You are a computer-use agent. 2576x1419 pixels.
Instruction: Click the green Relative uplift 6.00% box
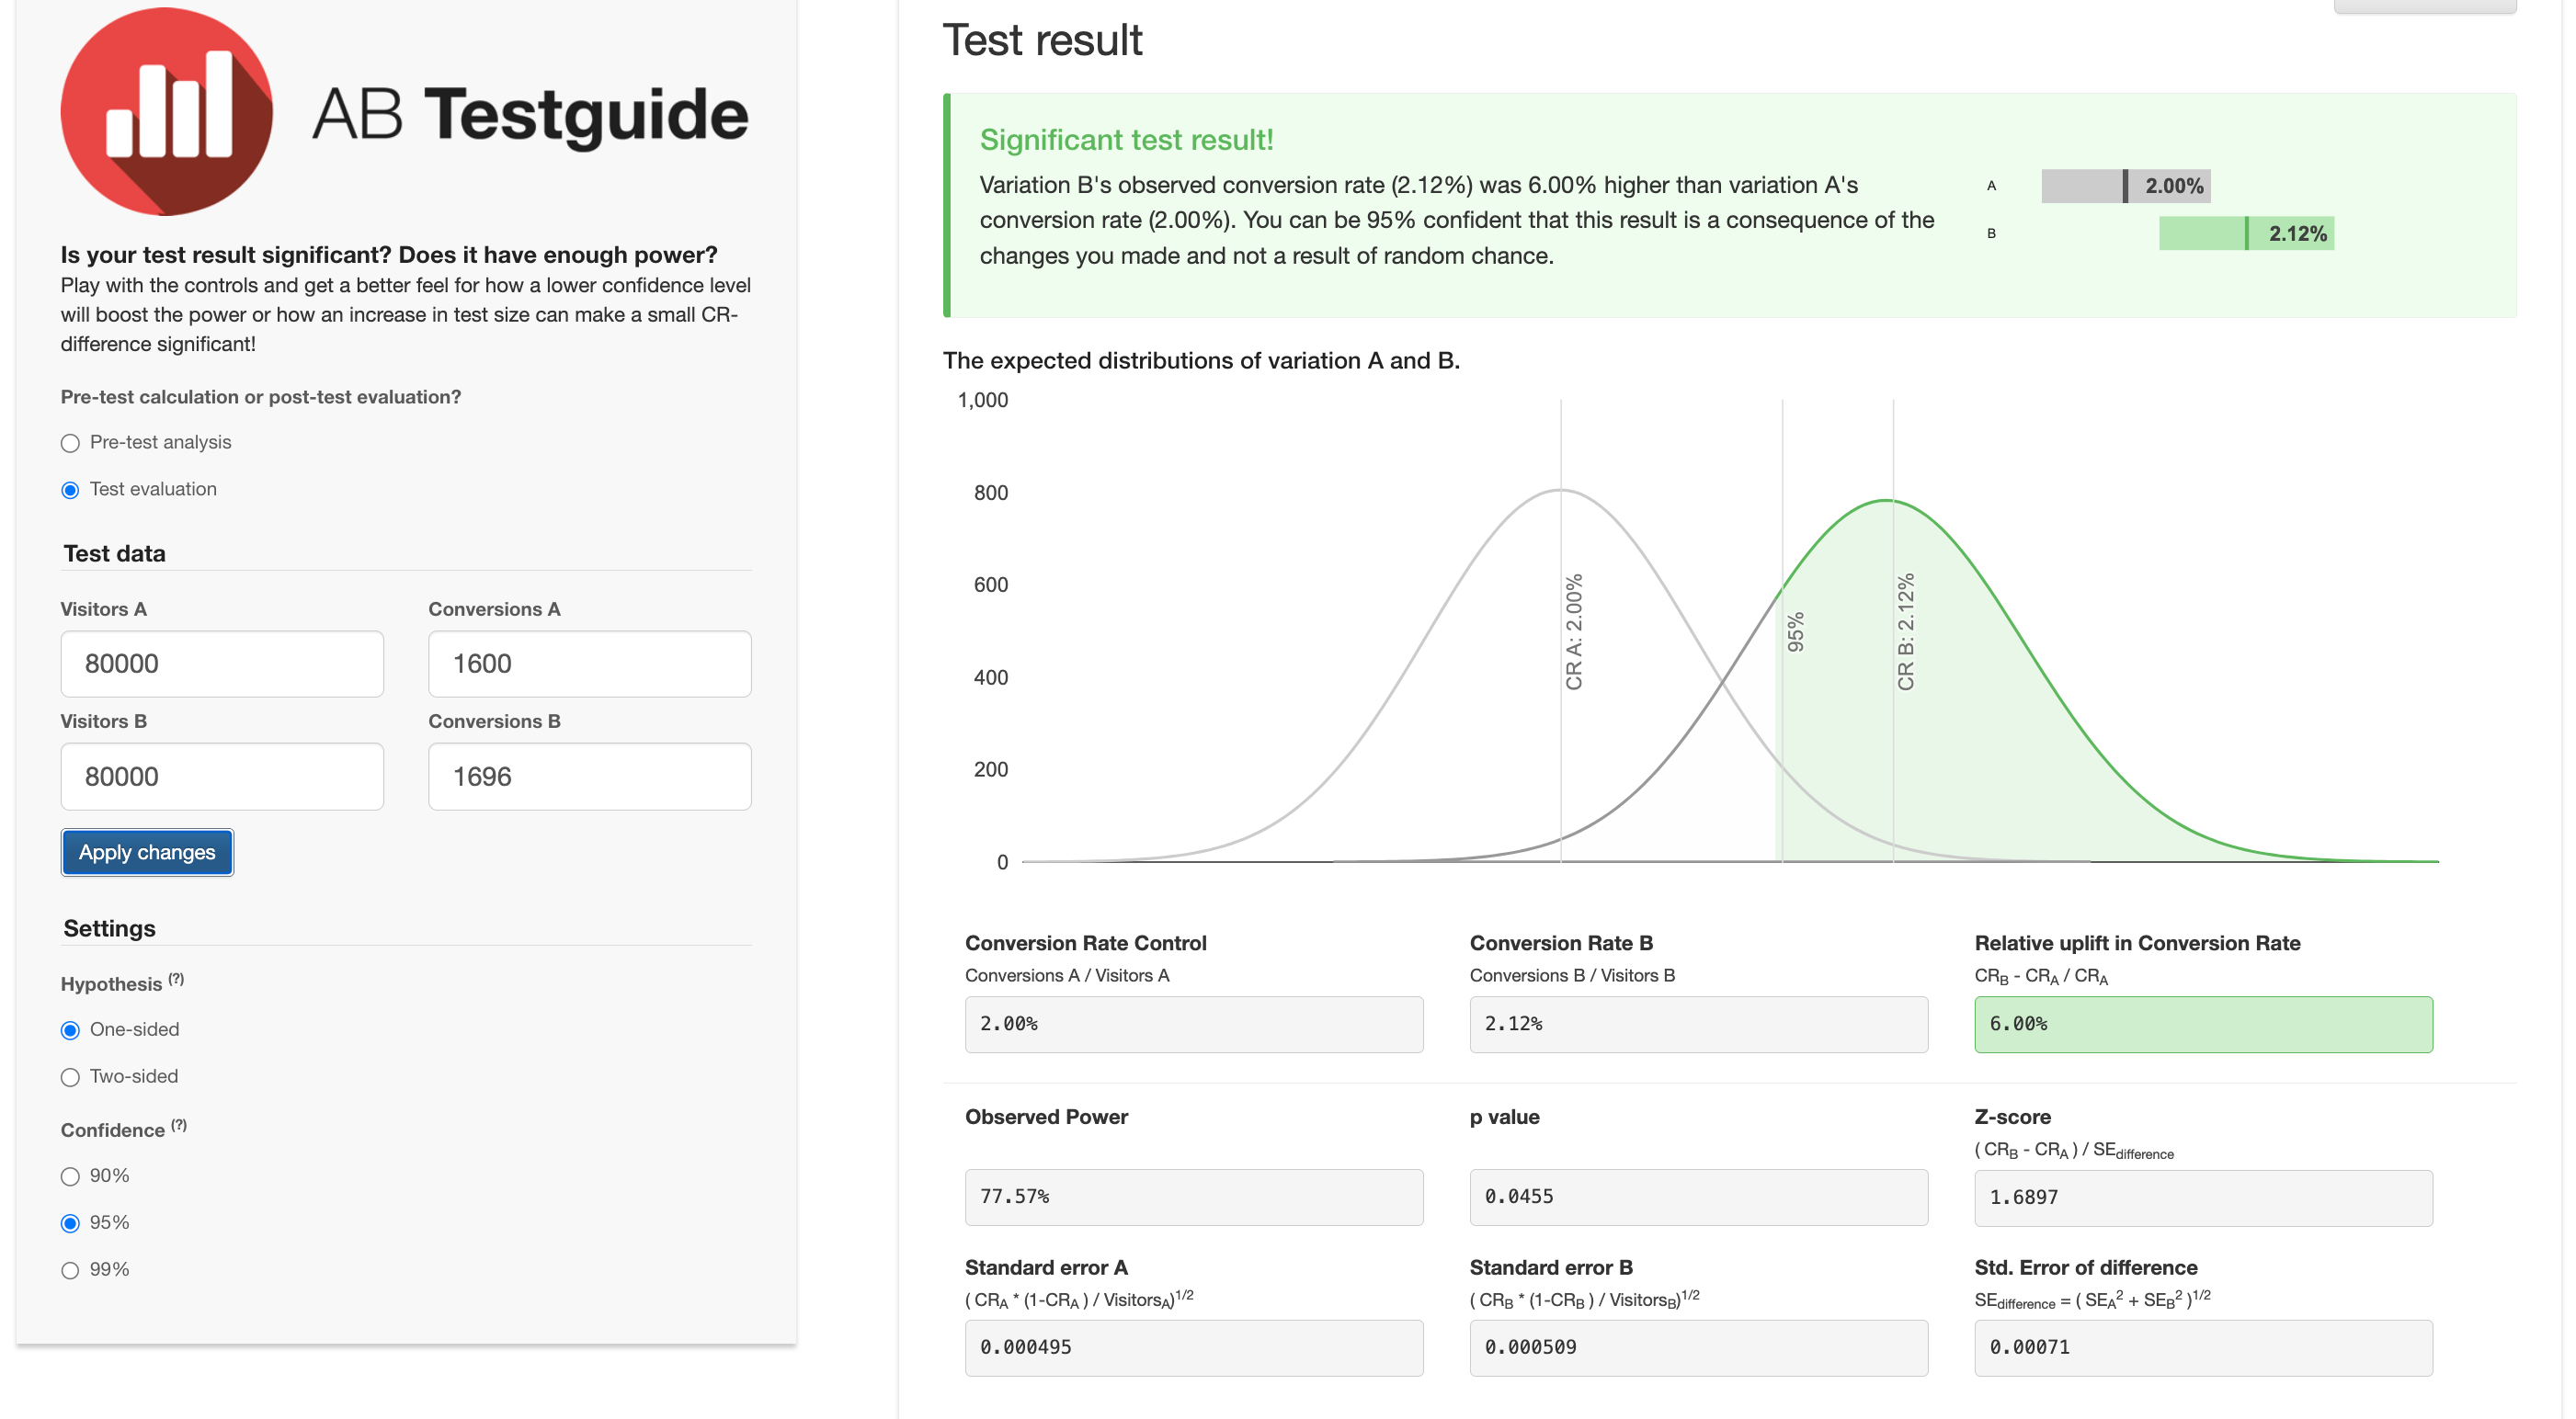2202,1024
